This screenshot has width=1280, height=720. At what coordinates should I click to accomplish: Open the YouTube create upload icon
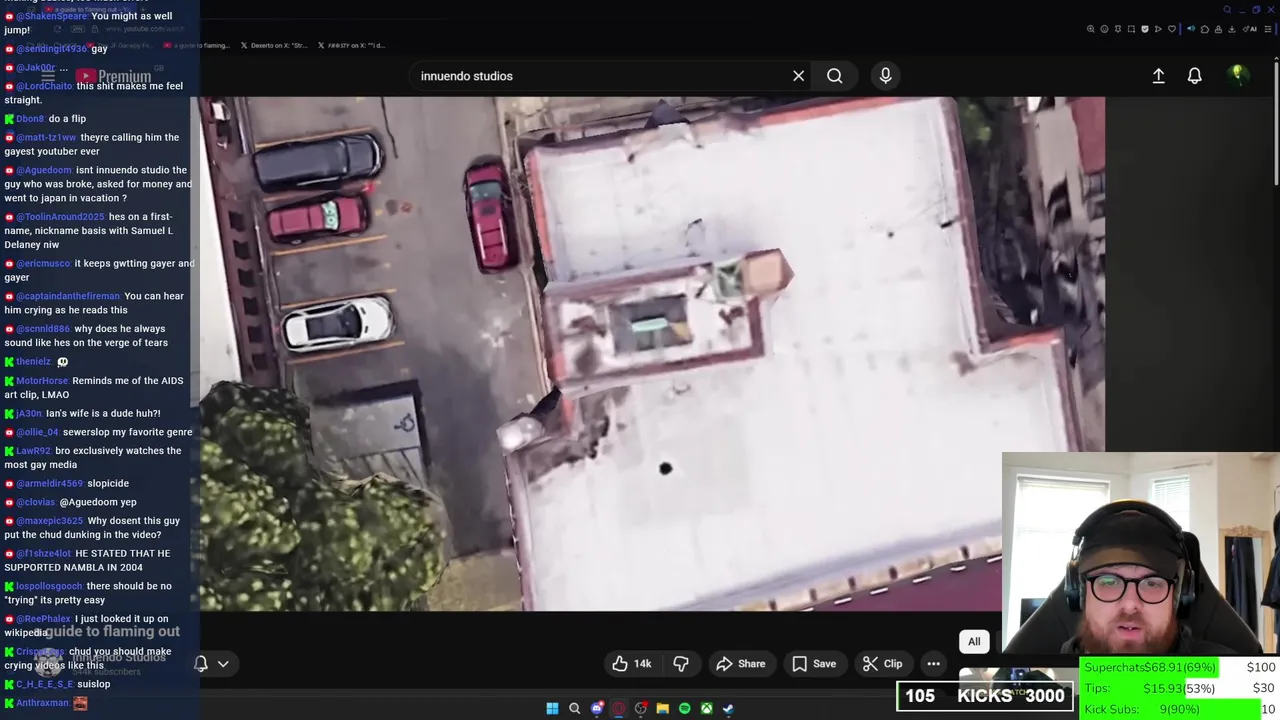pos(1158,76)
